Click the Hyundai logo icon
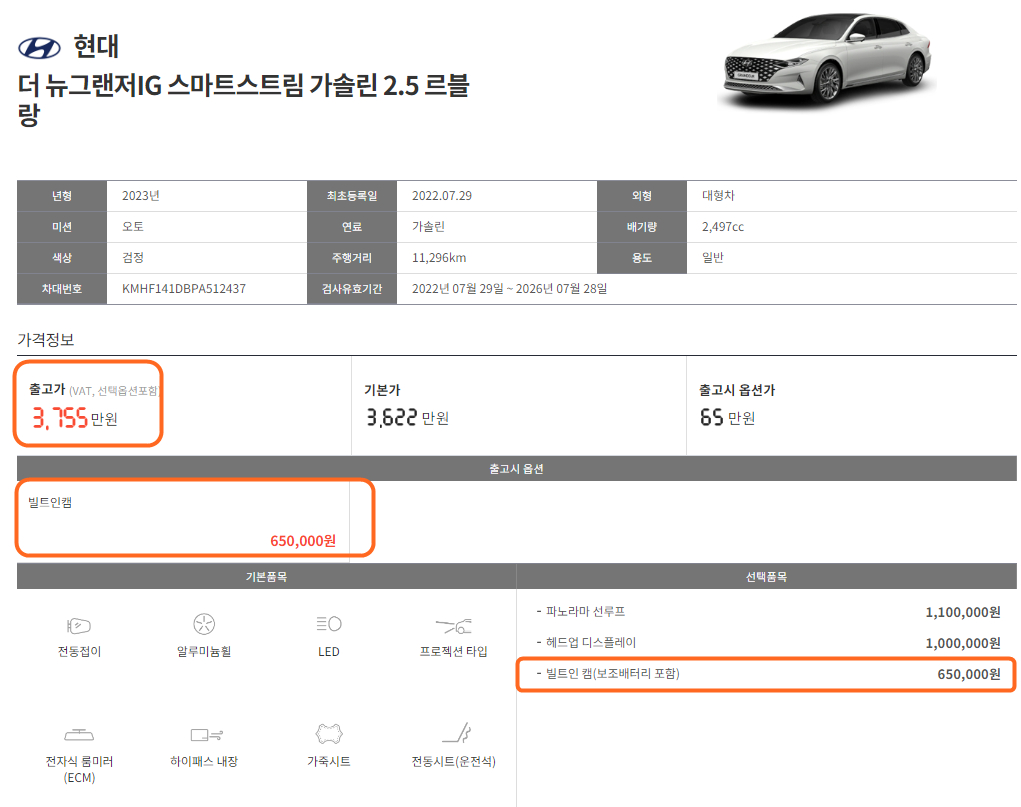This screenshot has width=1021, height=807. click(x=39, y=48)
